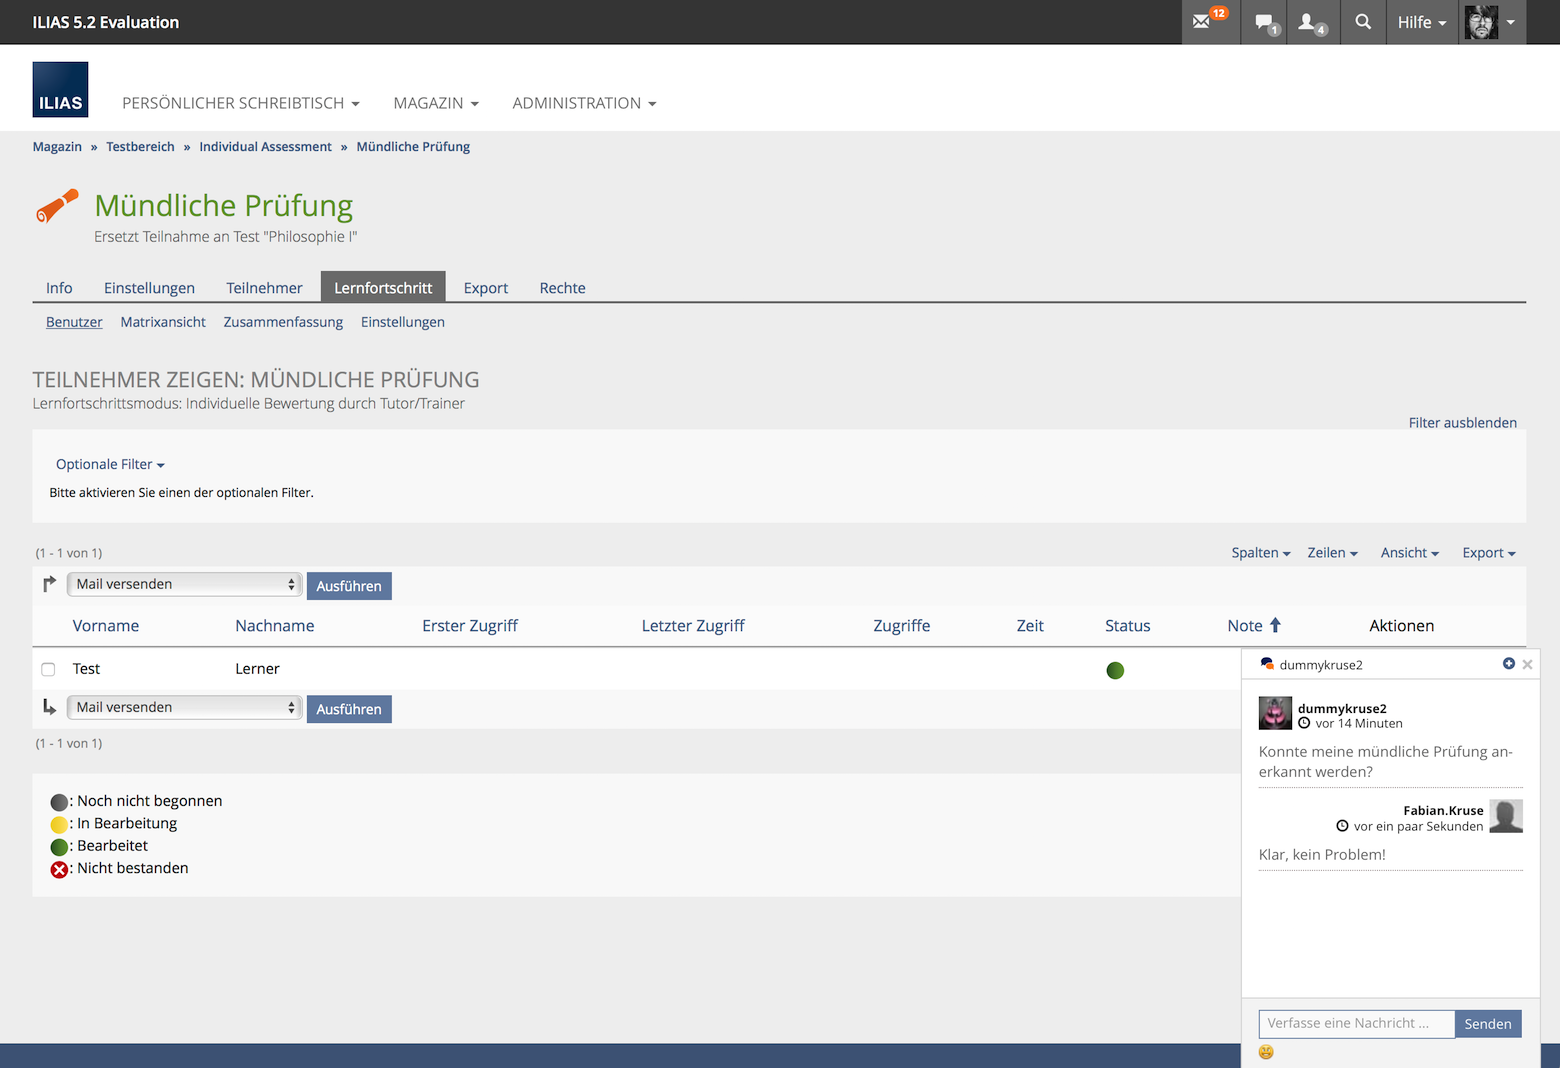
Task: Tick the checkbox for Test Lerner
Action: pyautogui.click(x=48, y=669)
